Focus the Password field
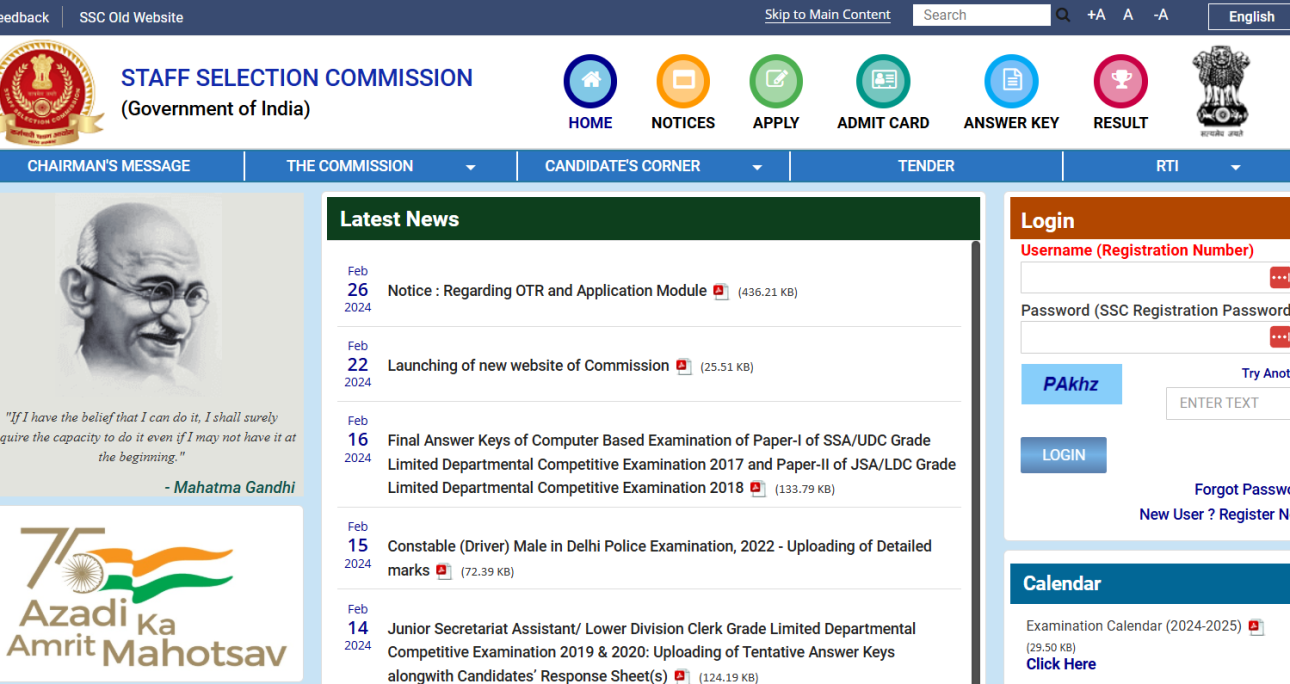Image resolution: width=1290 pixels, height=684 pixels. [1155, 337]
